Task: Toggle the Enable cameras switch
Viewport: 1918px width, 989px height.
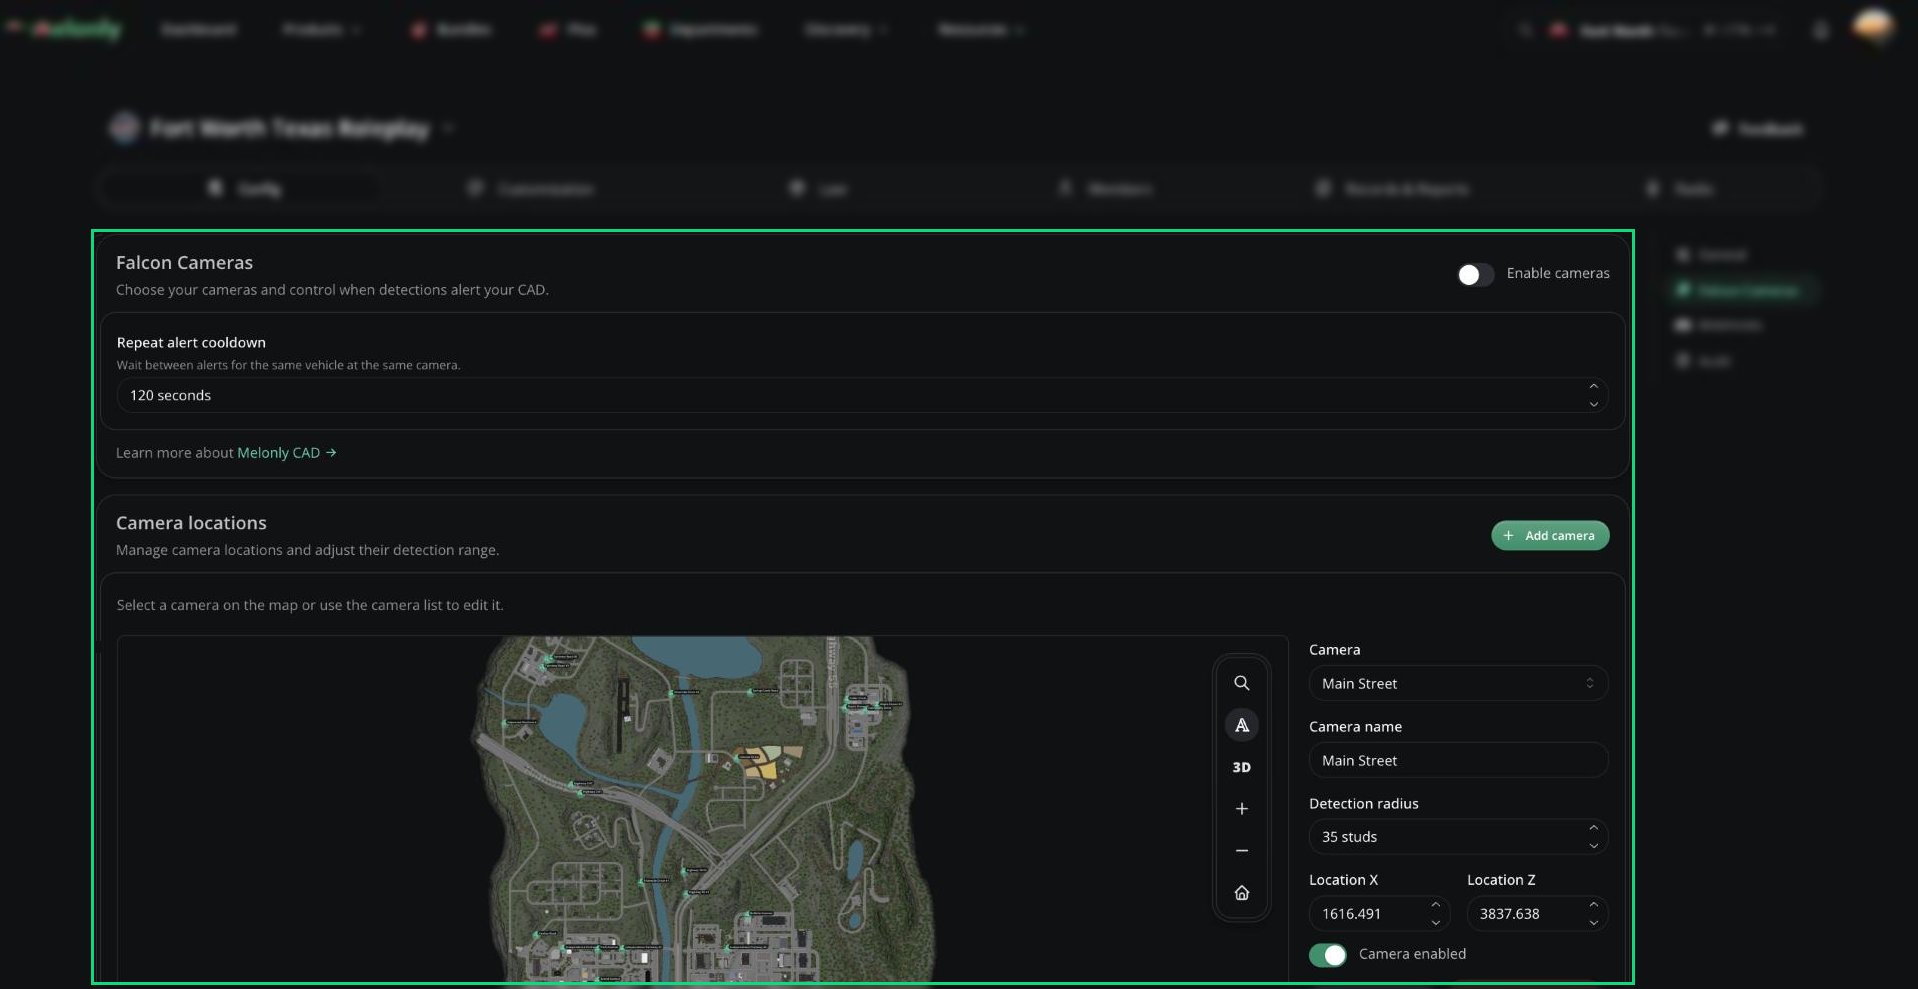Action: [x=1475, y=274]
